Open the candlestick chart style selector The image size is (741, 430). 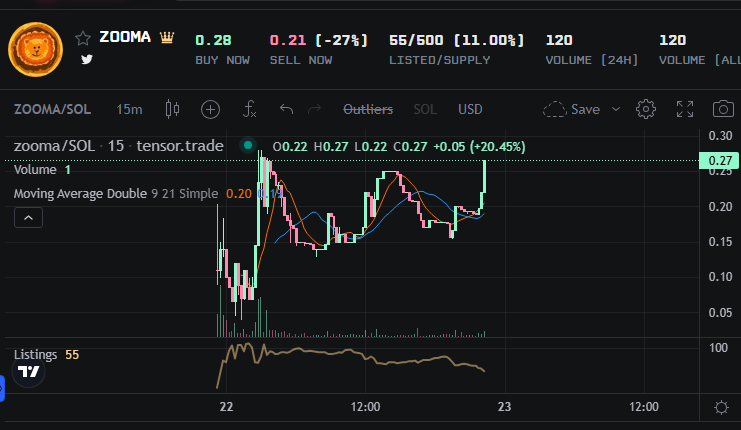(x=172, y=110)
